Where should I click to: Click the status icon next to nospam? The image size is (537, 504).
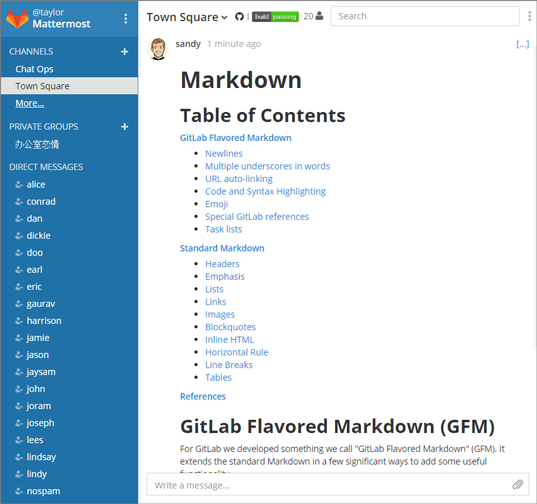pos(19,491)
